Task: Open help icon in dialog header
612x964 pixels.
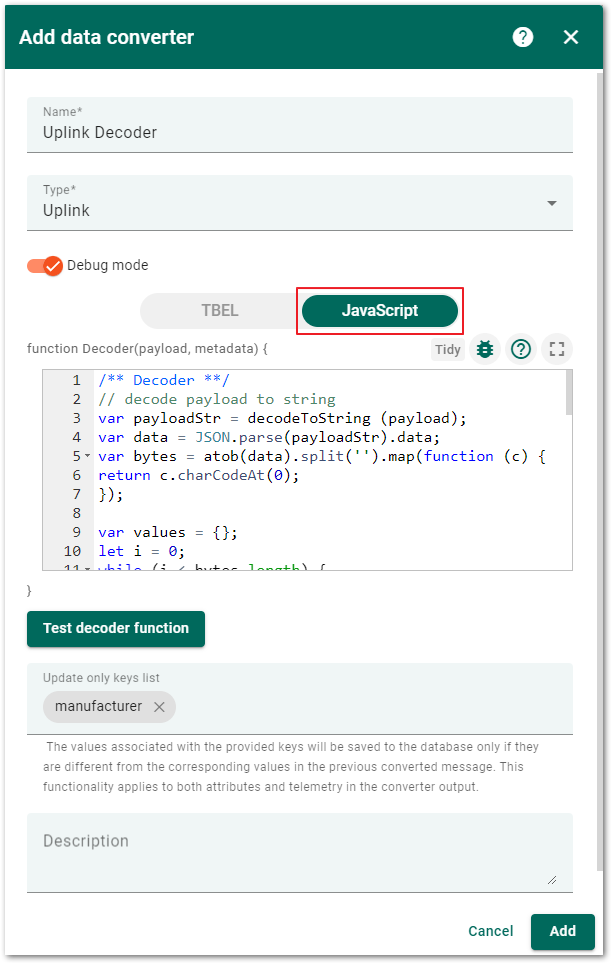Action: click(x=522, y=38)
